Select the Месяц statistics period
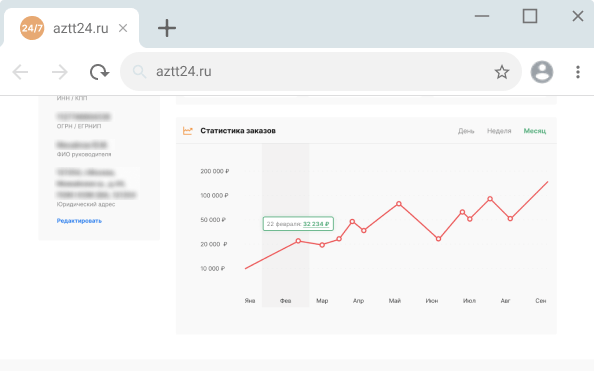Viewport: 594px width, 371px height. (x=535, y=131)
